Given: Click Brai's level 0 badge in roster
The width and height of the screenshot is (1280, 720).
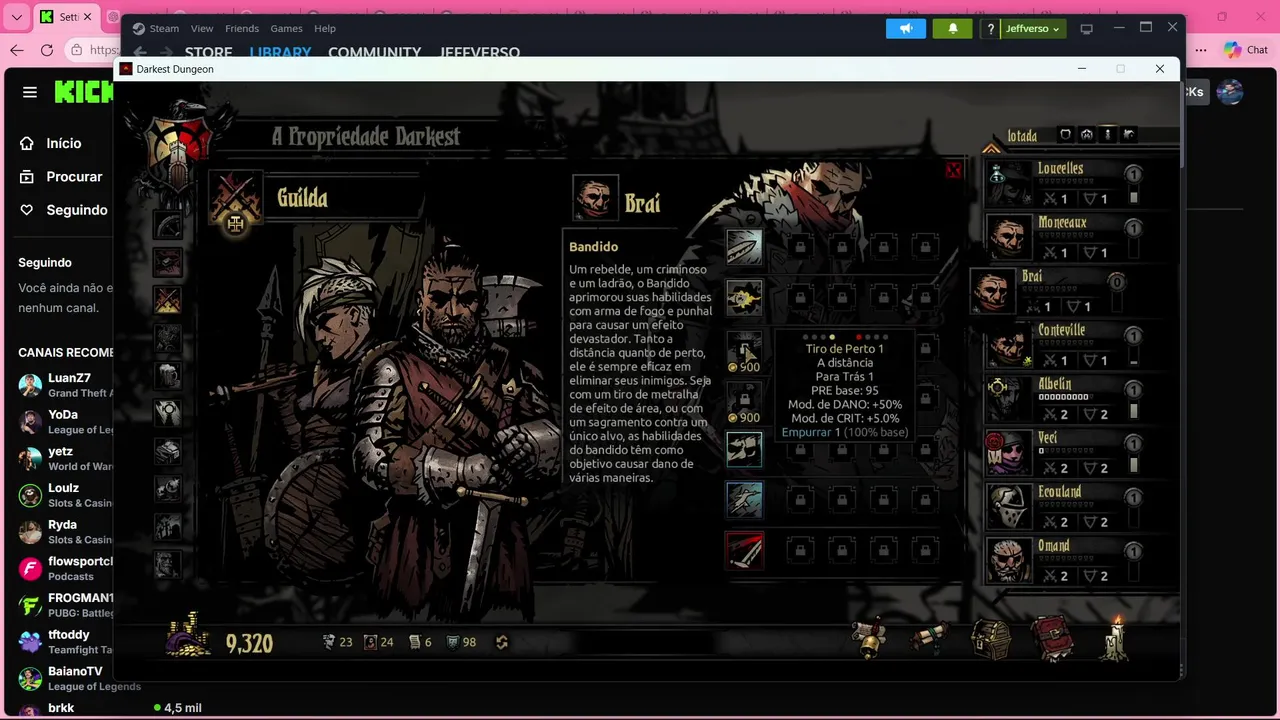Looking at the screenshot, I should [x=1117, y=282].
